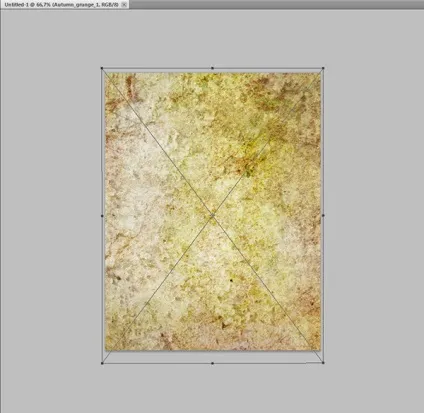The image size is (424, 413).
Task: Click the gray canvas right of the texture
Action: point(373,213)
